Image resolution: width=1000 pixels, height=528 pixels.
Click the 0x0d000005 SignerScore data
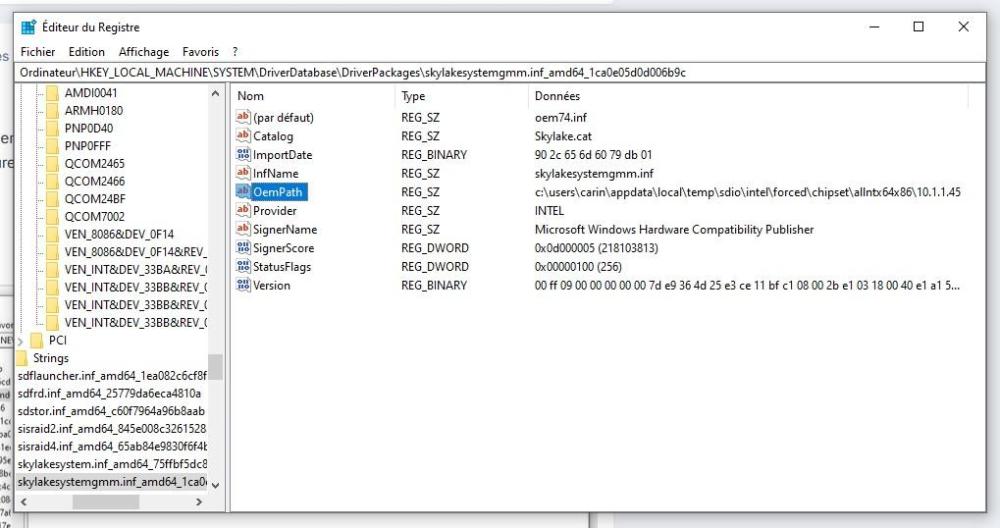click(596, 247)
